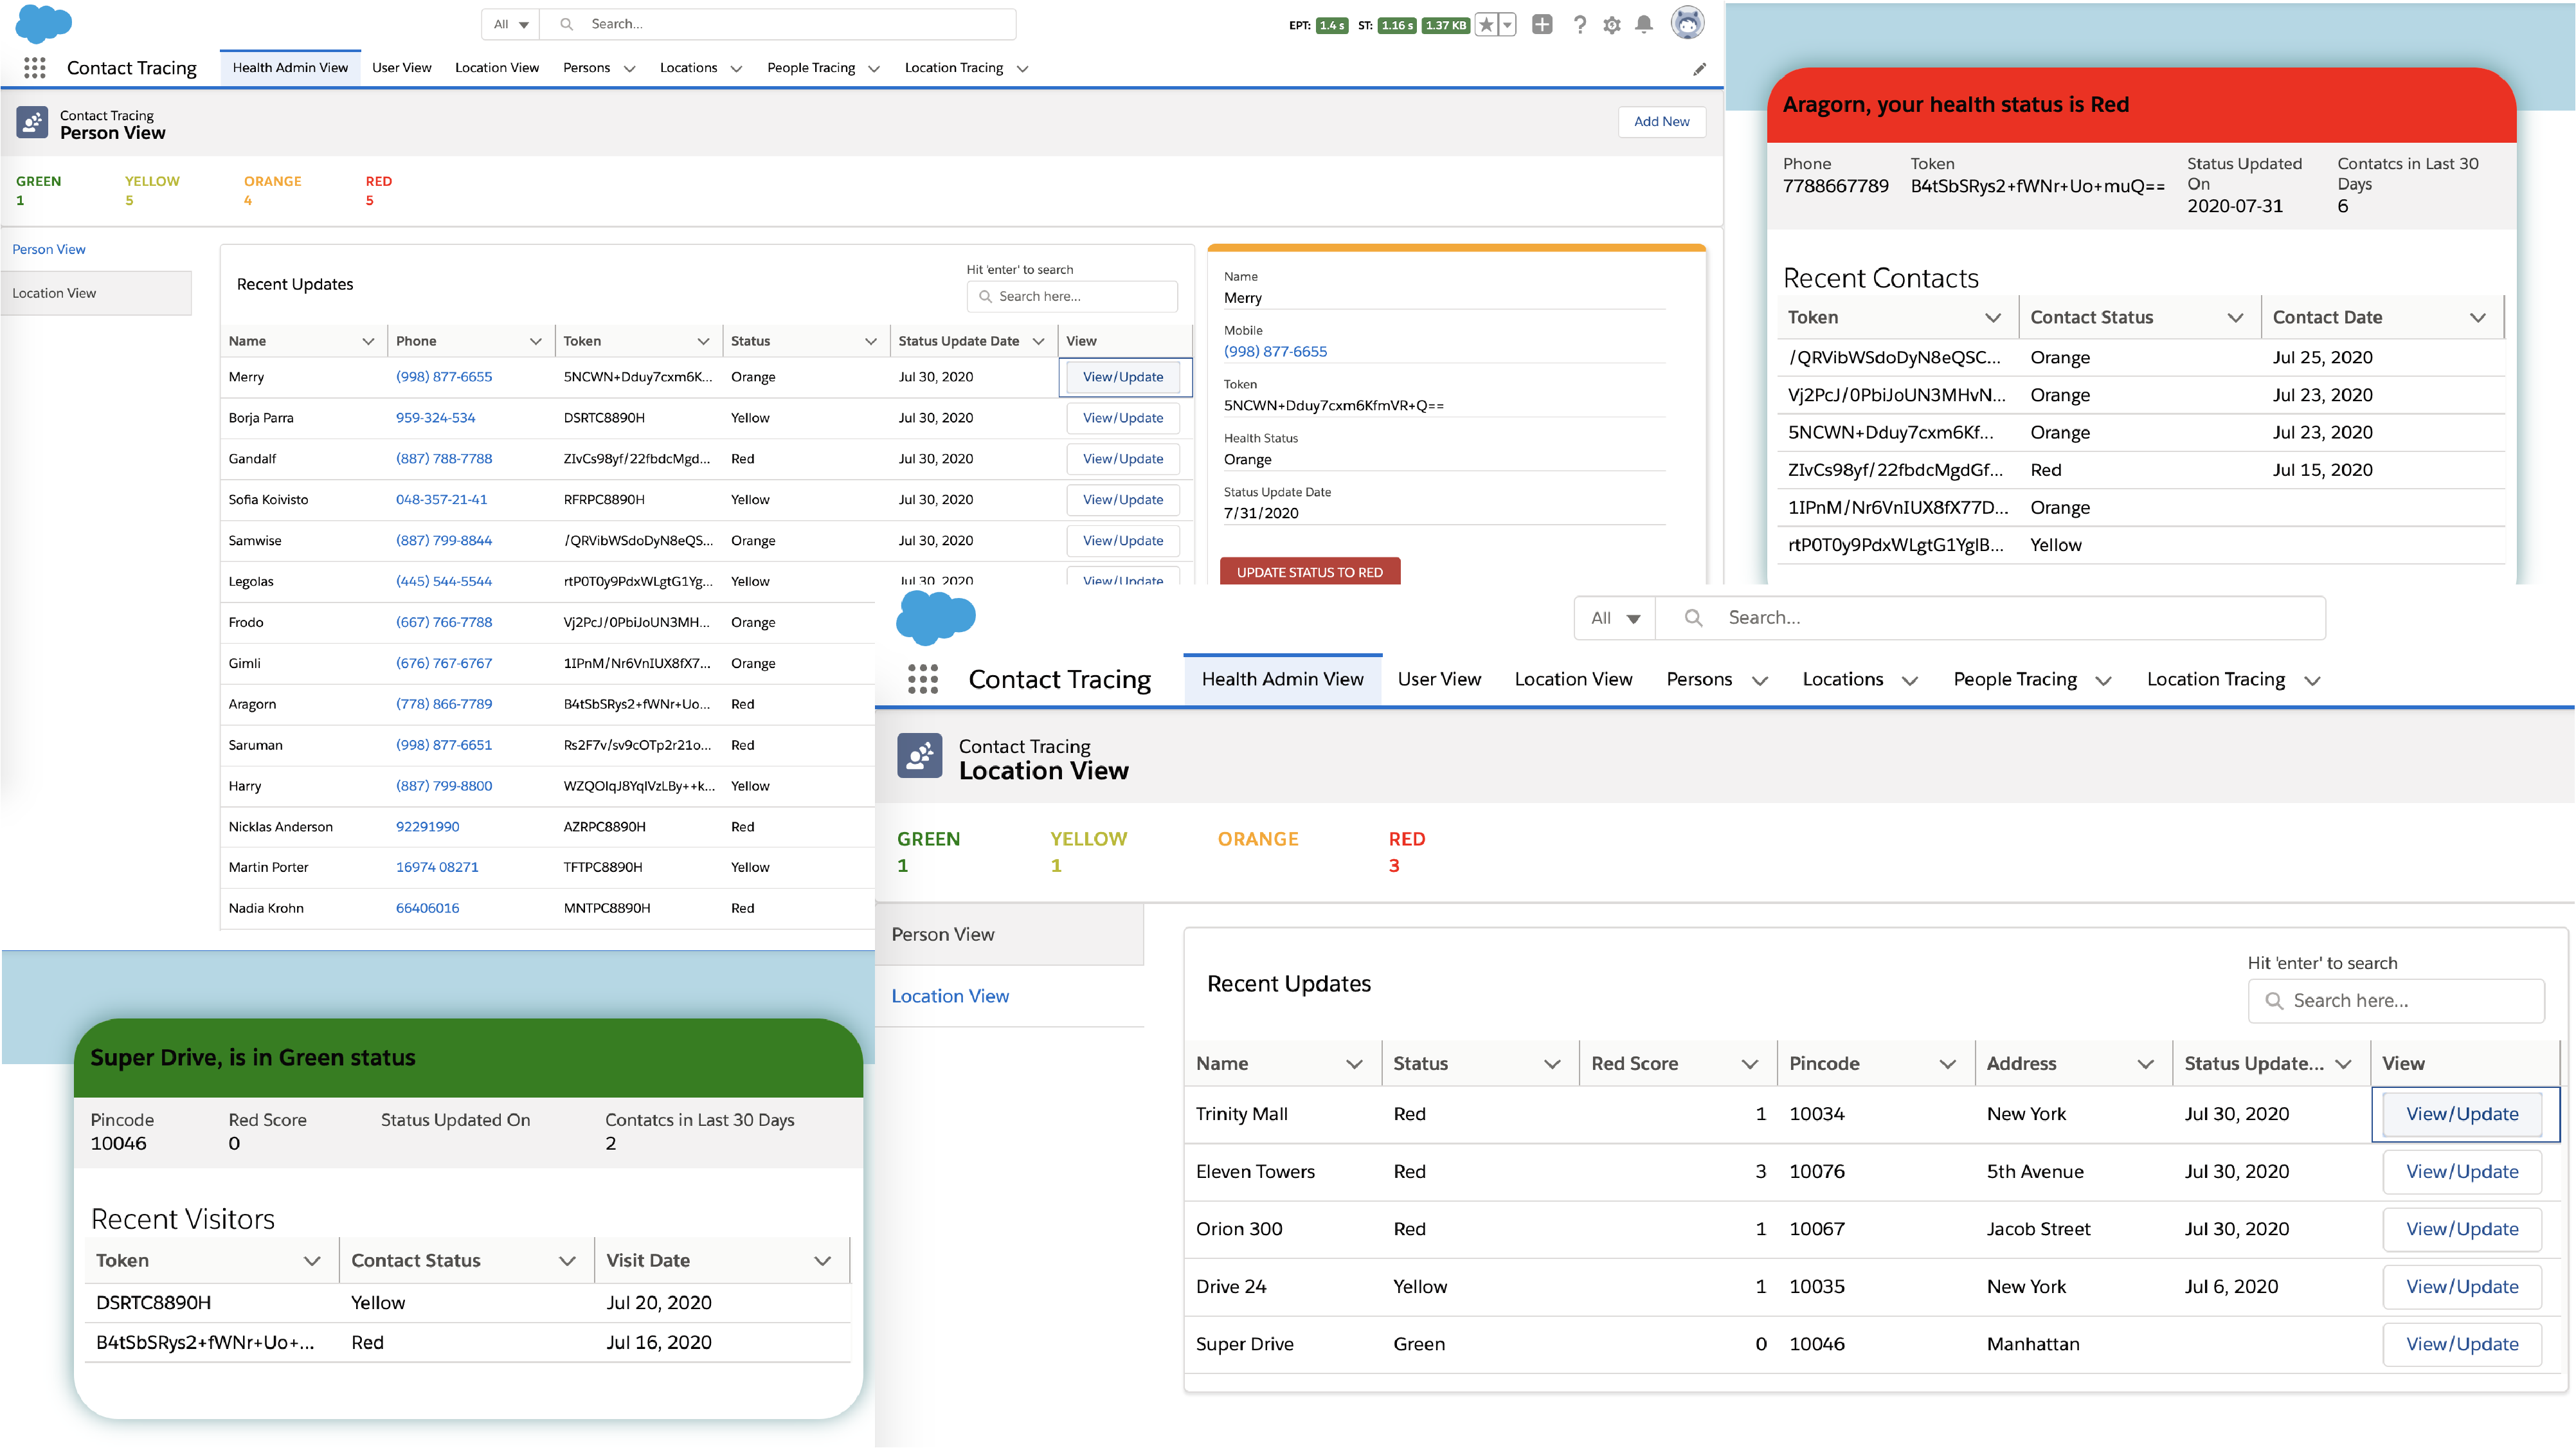Screen dimensions: 2576x1448
Task: Expand the Locations nav menu in the Person View window
Action: 736,69
